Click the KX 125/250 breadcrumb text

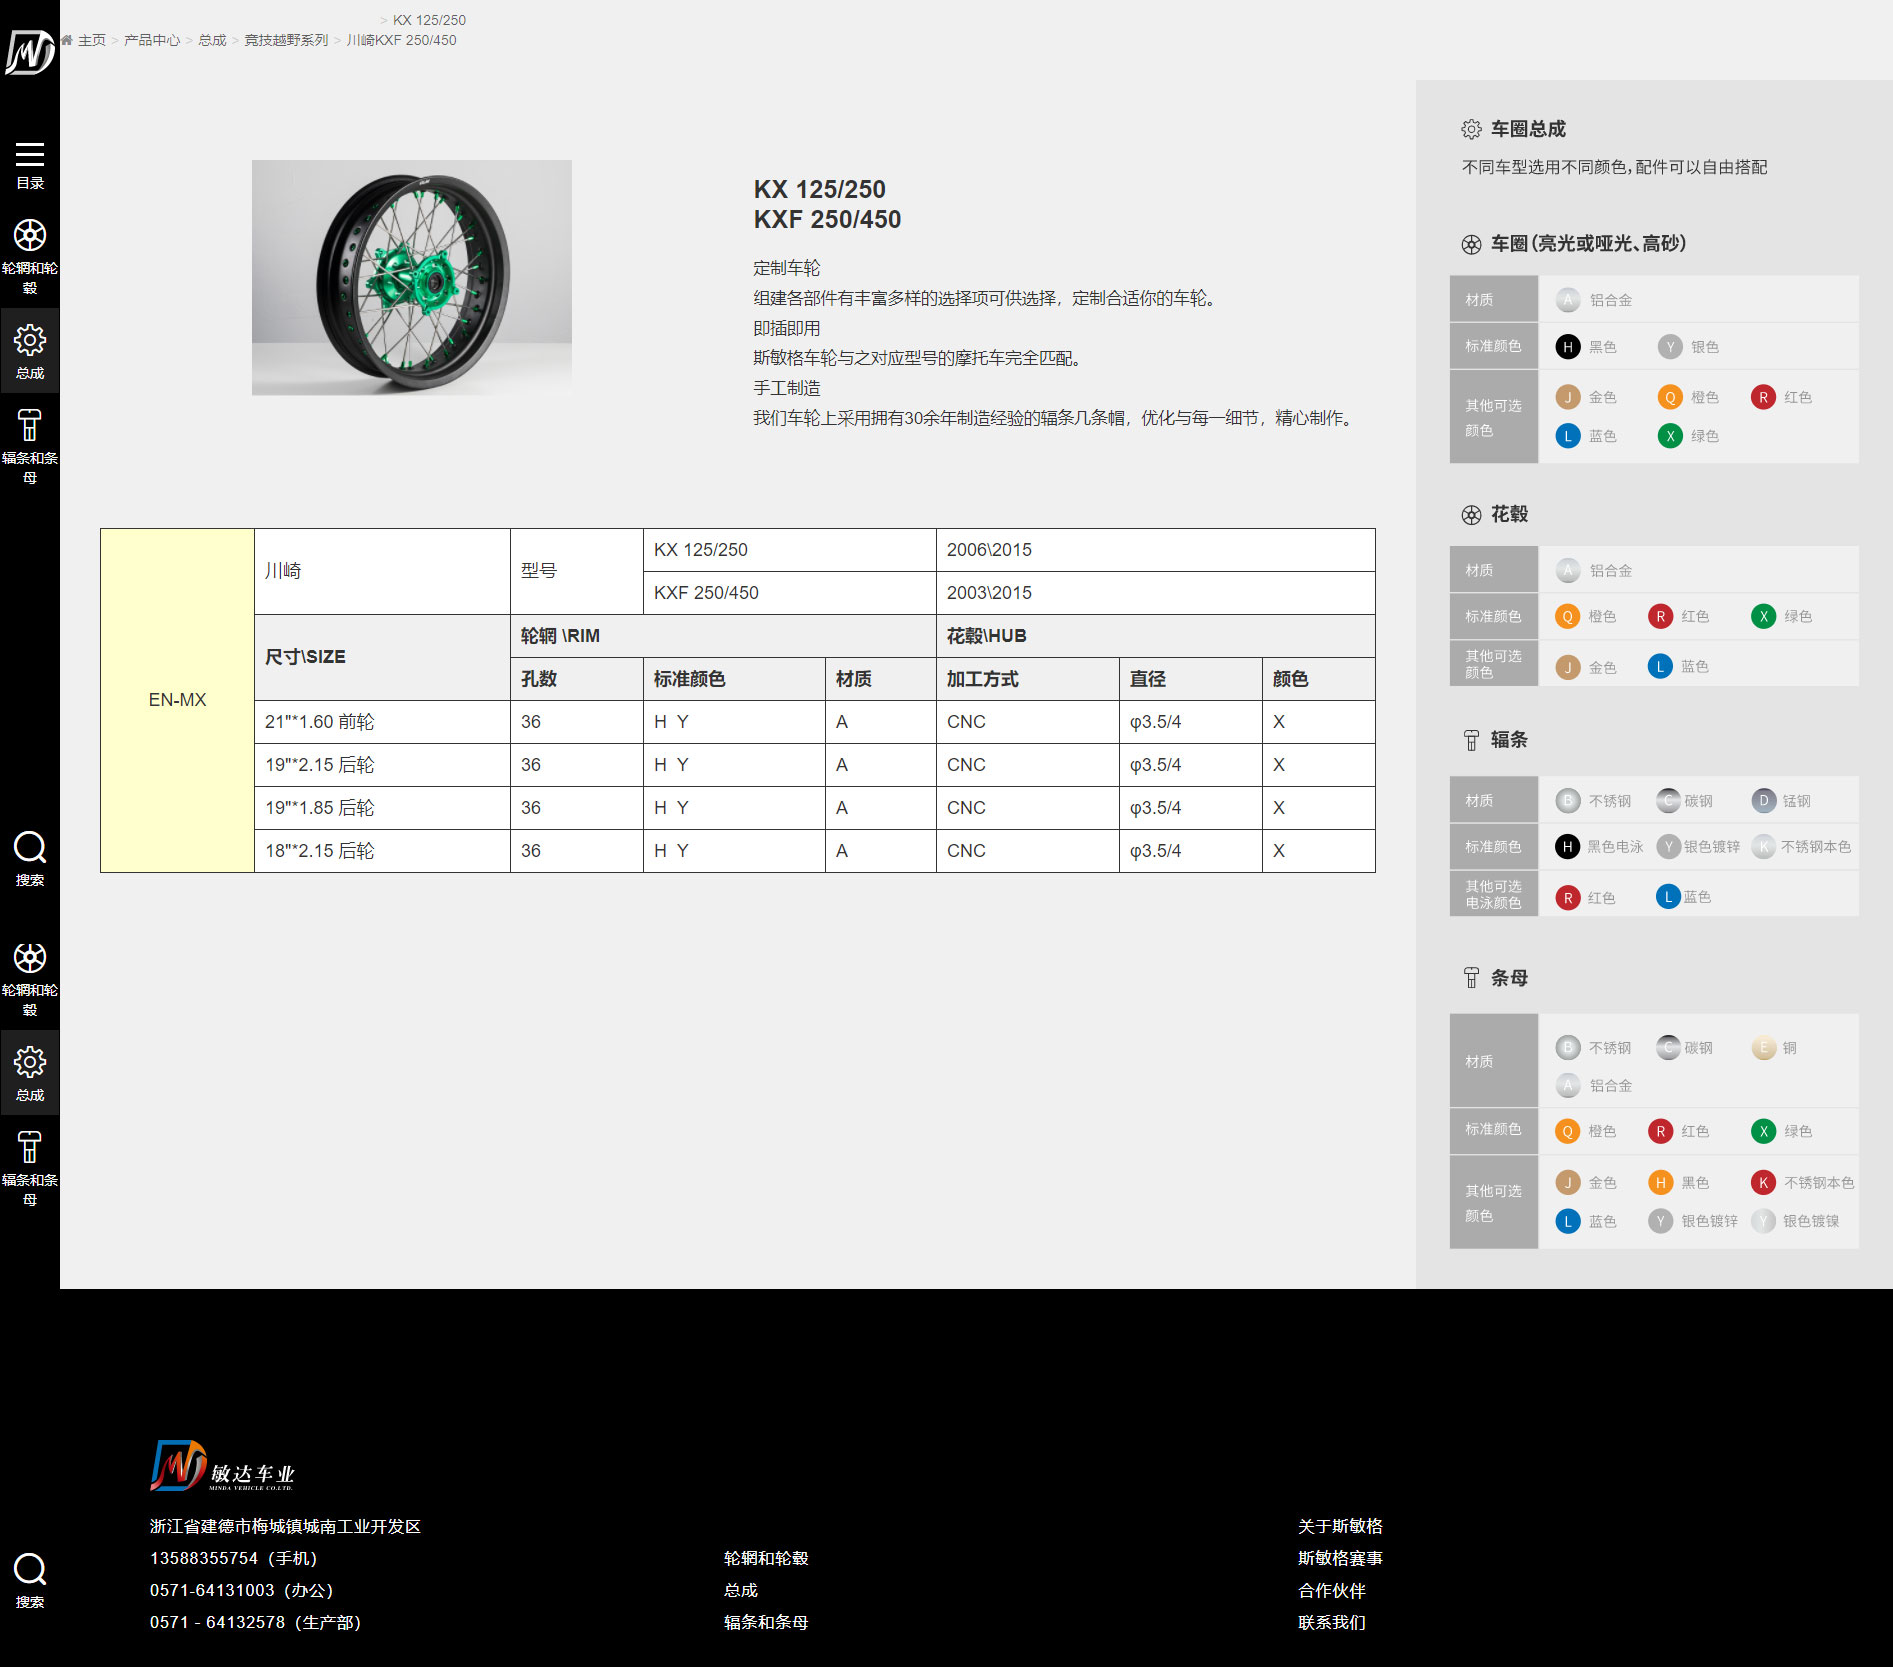(x=429, y=20)
